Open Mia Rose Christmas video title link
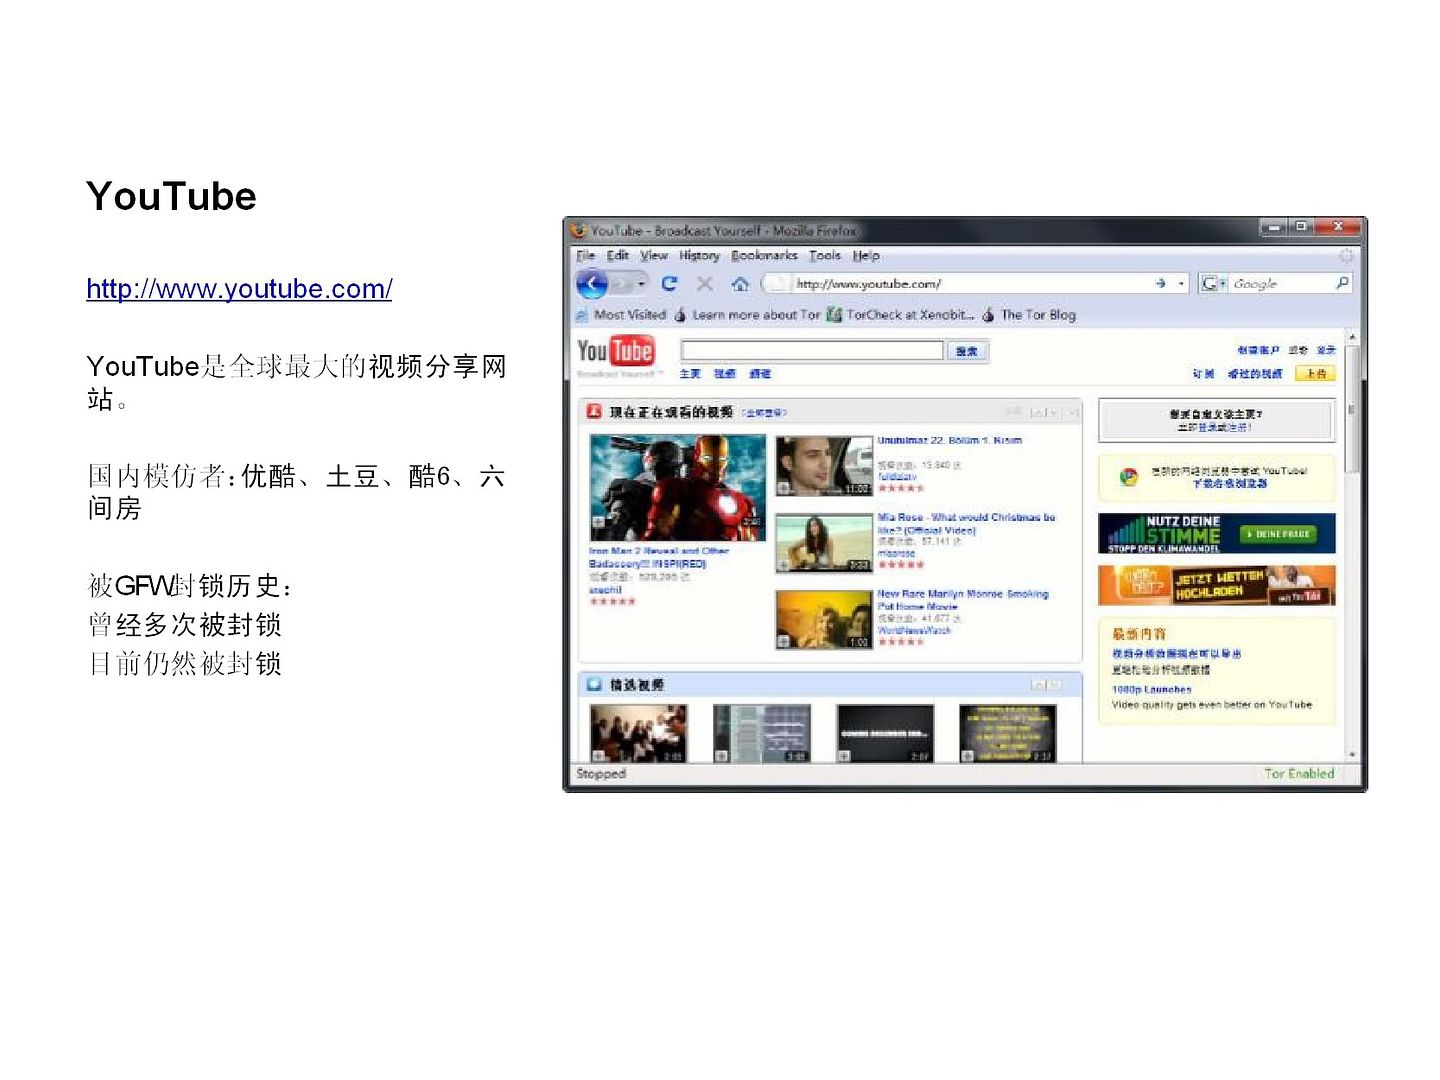Viewport: 1440px width, 1080px height. 966,523
